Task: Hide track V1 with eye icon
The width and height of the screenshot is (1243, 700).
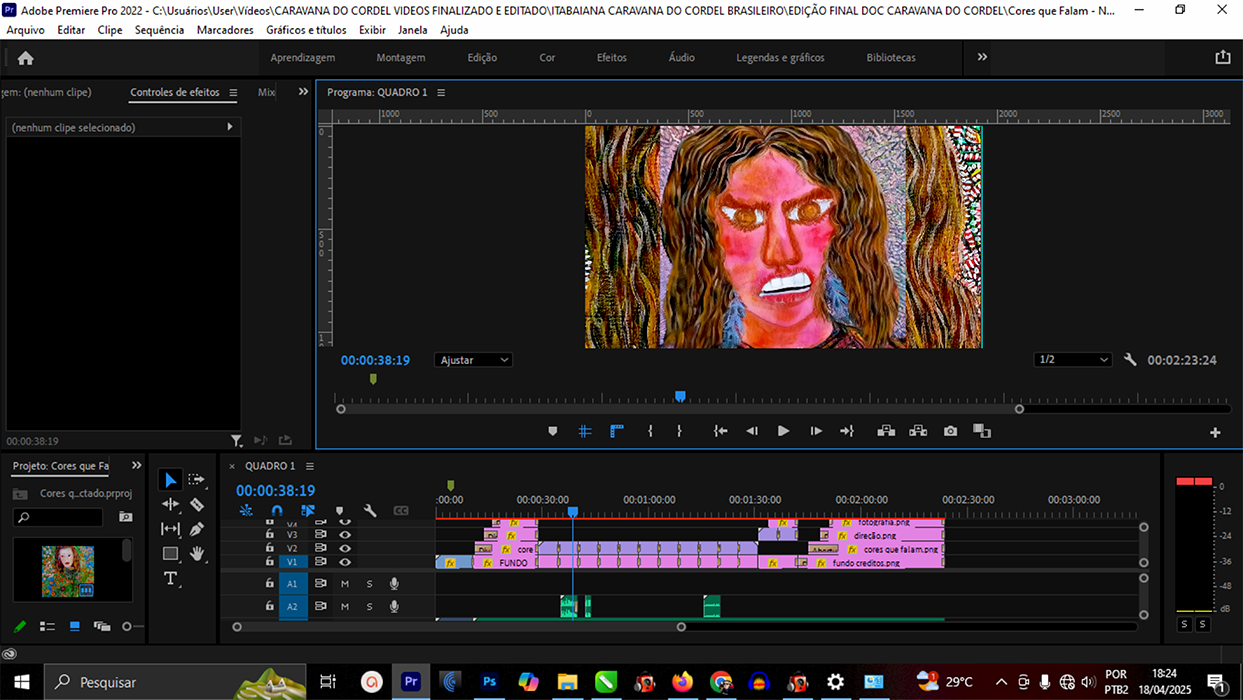Action: pos(345,562)
